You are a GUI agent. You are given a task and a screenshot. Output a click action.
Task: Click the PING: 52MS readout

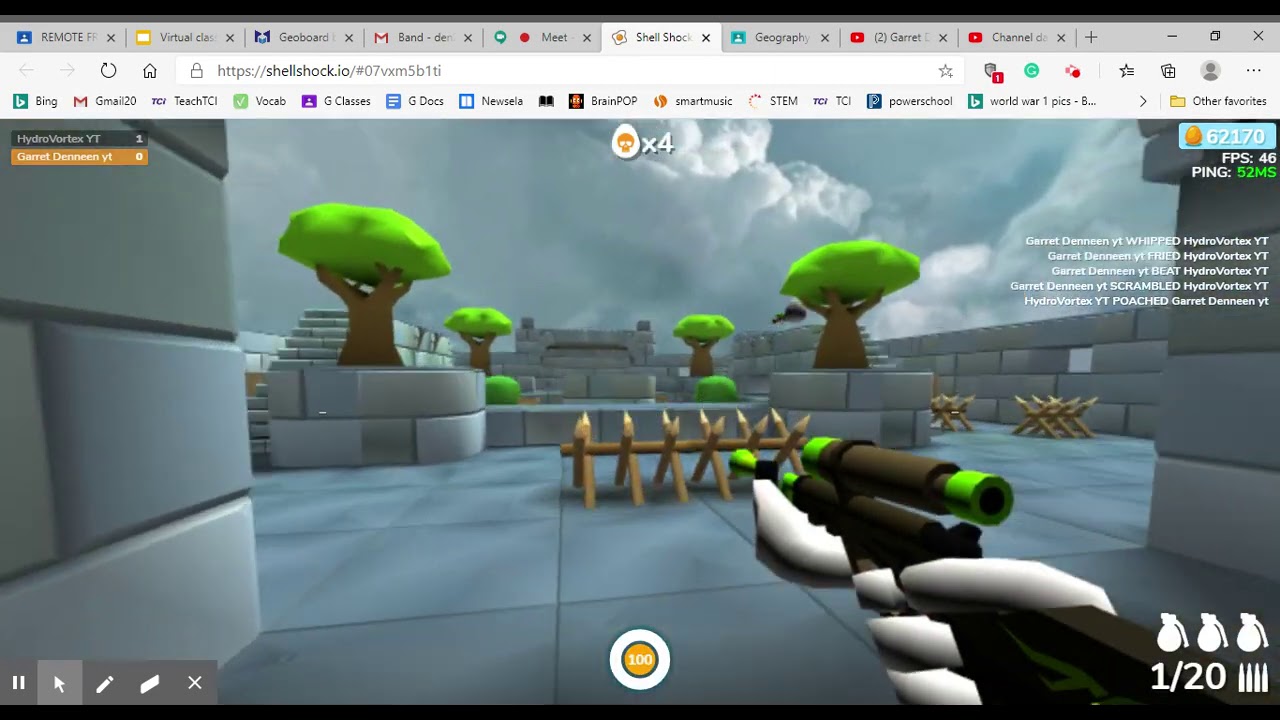1234,172
